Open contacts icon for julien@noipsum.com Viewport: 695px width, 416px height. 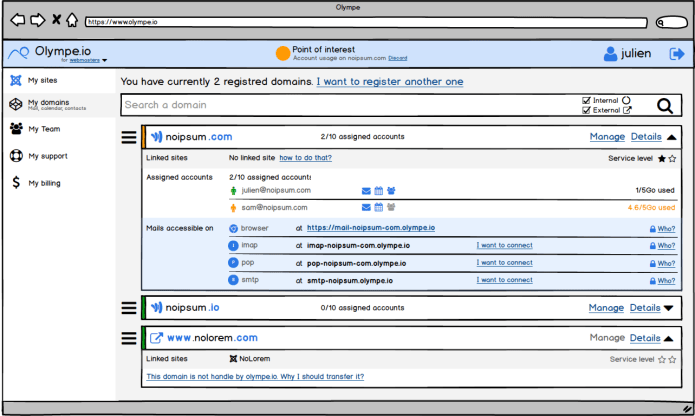[x=391, y=191]
